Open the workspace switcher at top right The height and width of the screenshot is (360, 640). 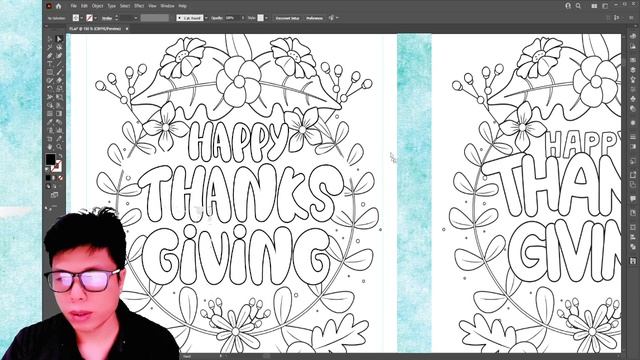click(605, 6)
